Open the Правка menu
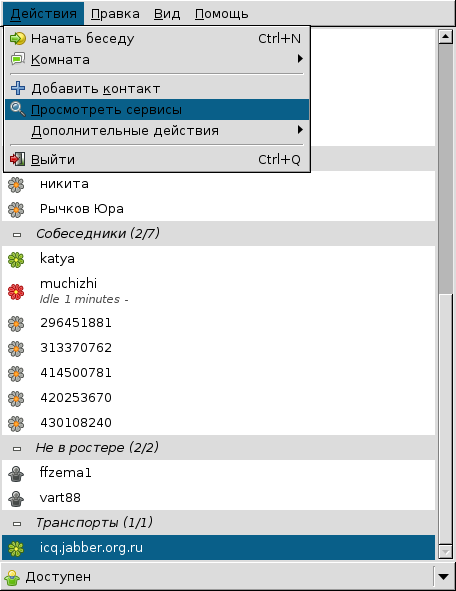The image size is (456, 591). point(115,14)
